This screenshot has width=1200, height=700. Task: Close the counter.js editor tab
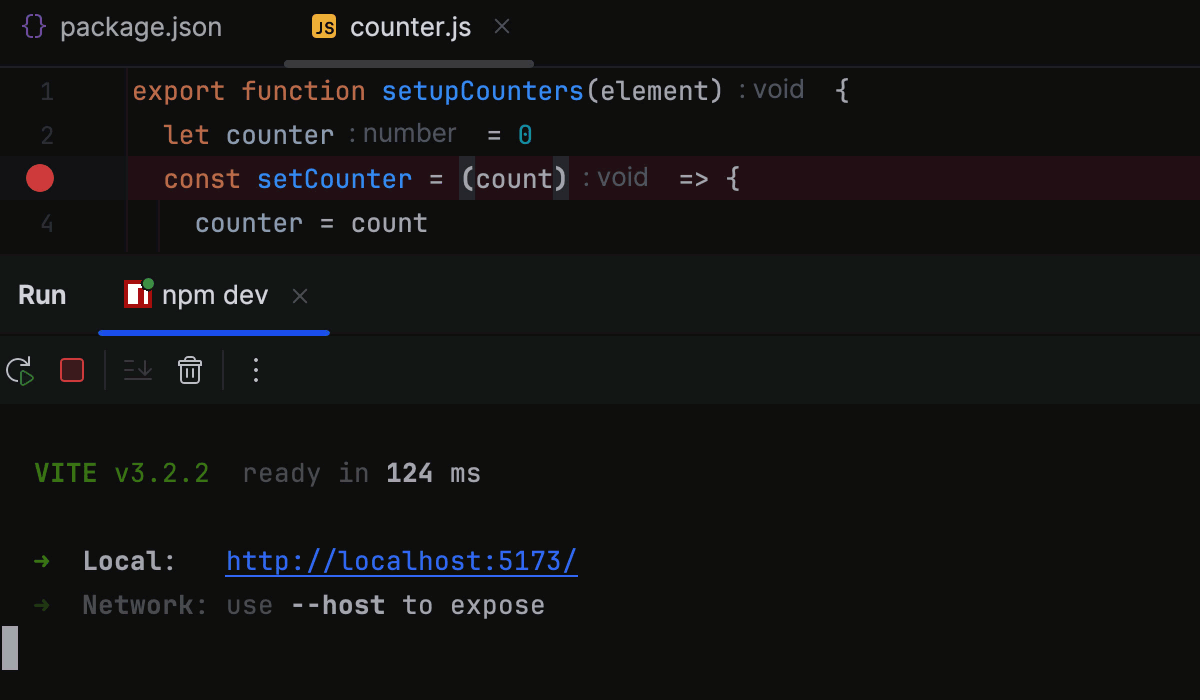501,27
